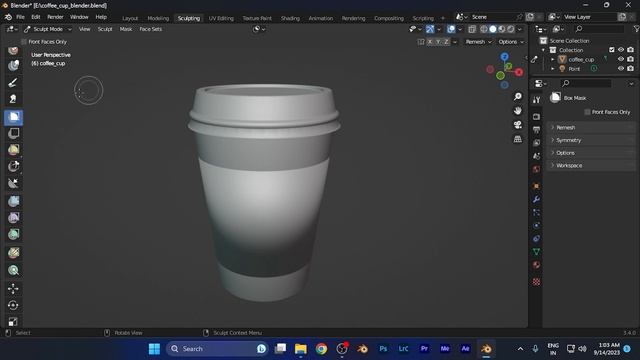The width and height of the screenshot is (640, 360).
Task: Toggle X axis symmetry button
Action: [x=430, y=42]
